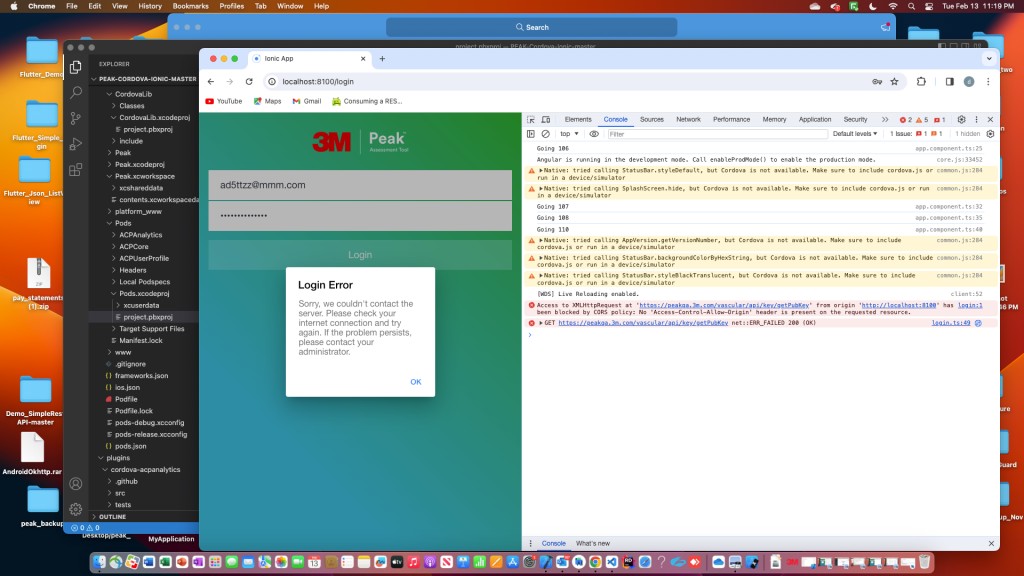Toggle the live expression eye icon
The image size is (1024, 576).
coord(594,134)
